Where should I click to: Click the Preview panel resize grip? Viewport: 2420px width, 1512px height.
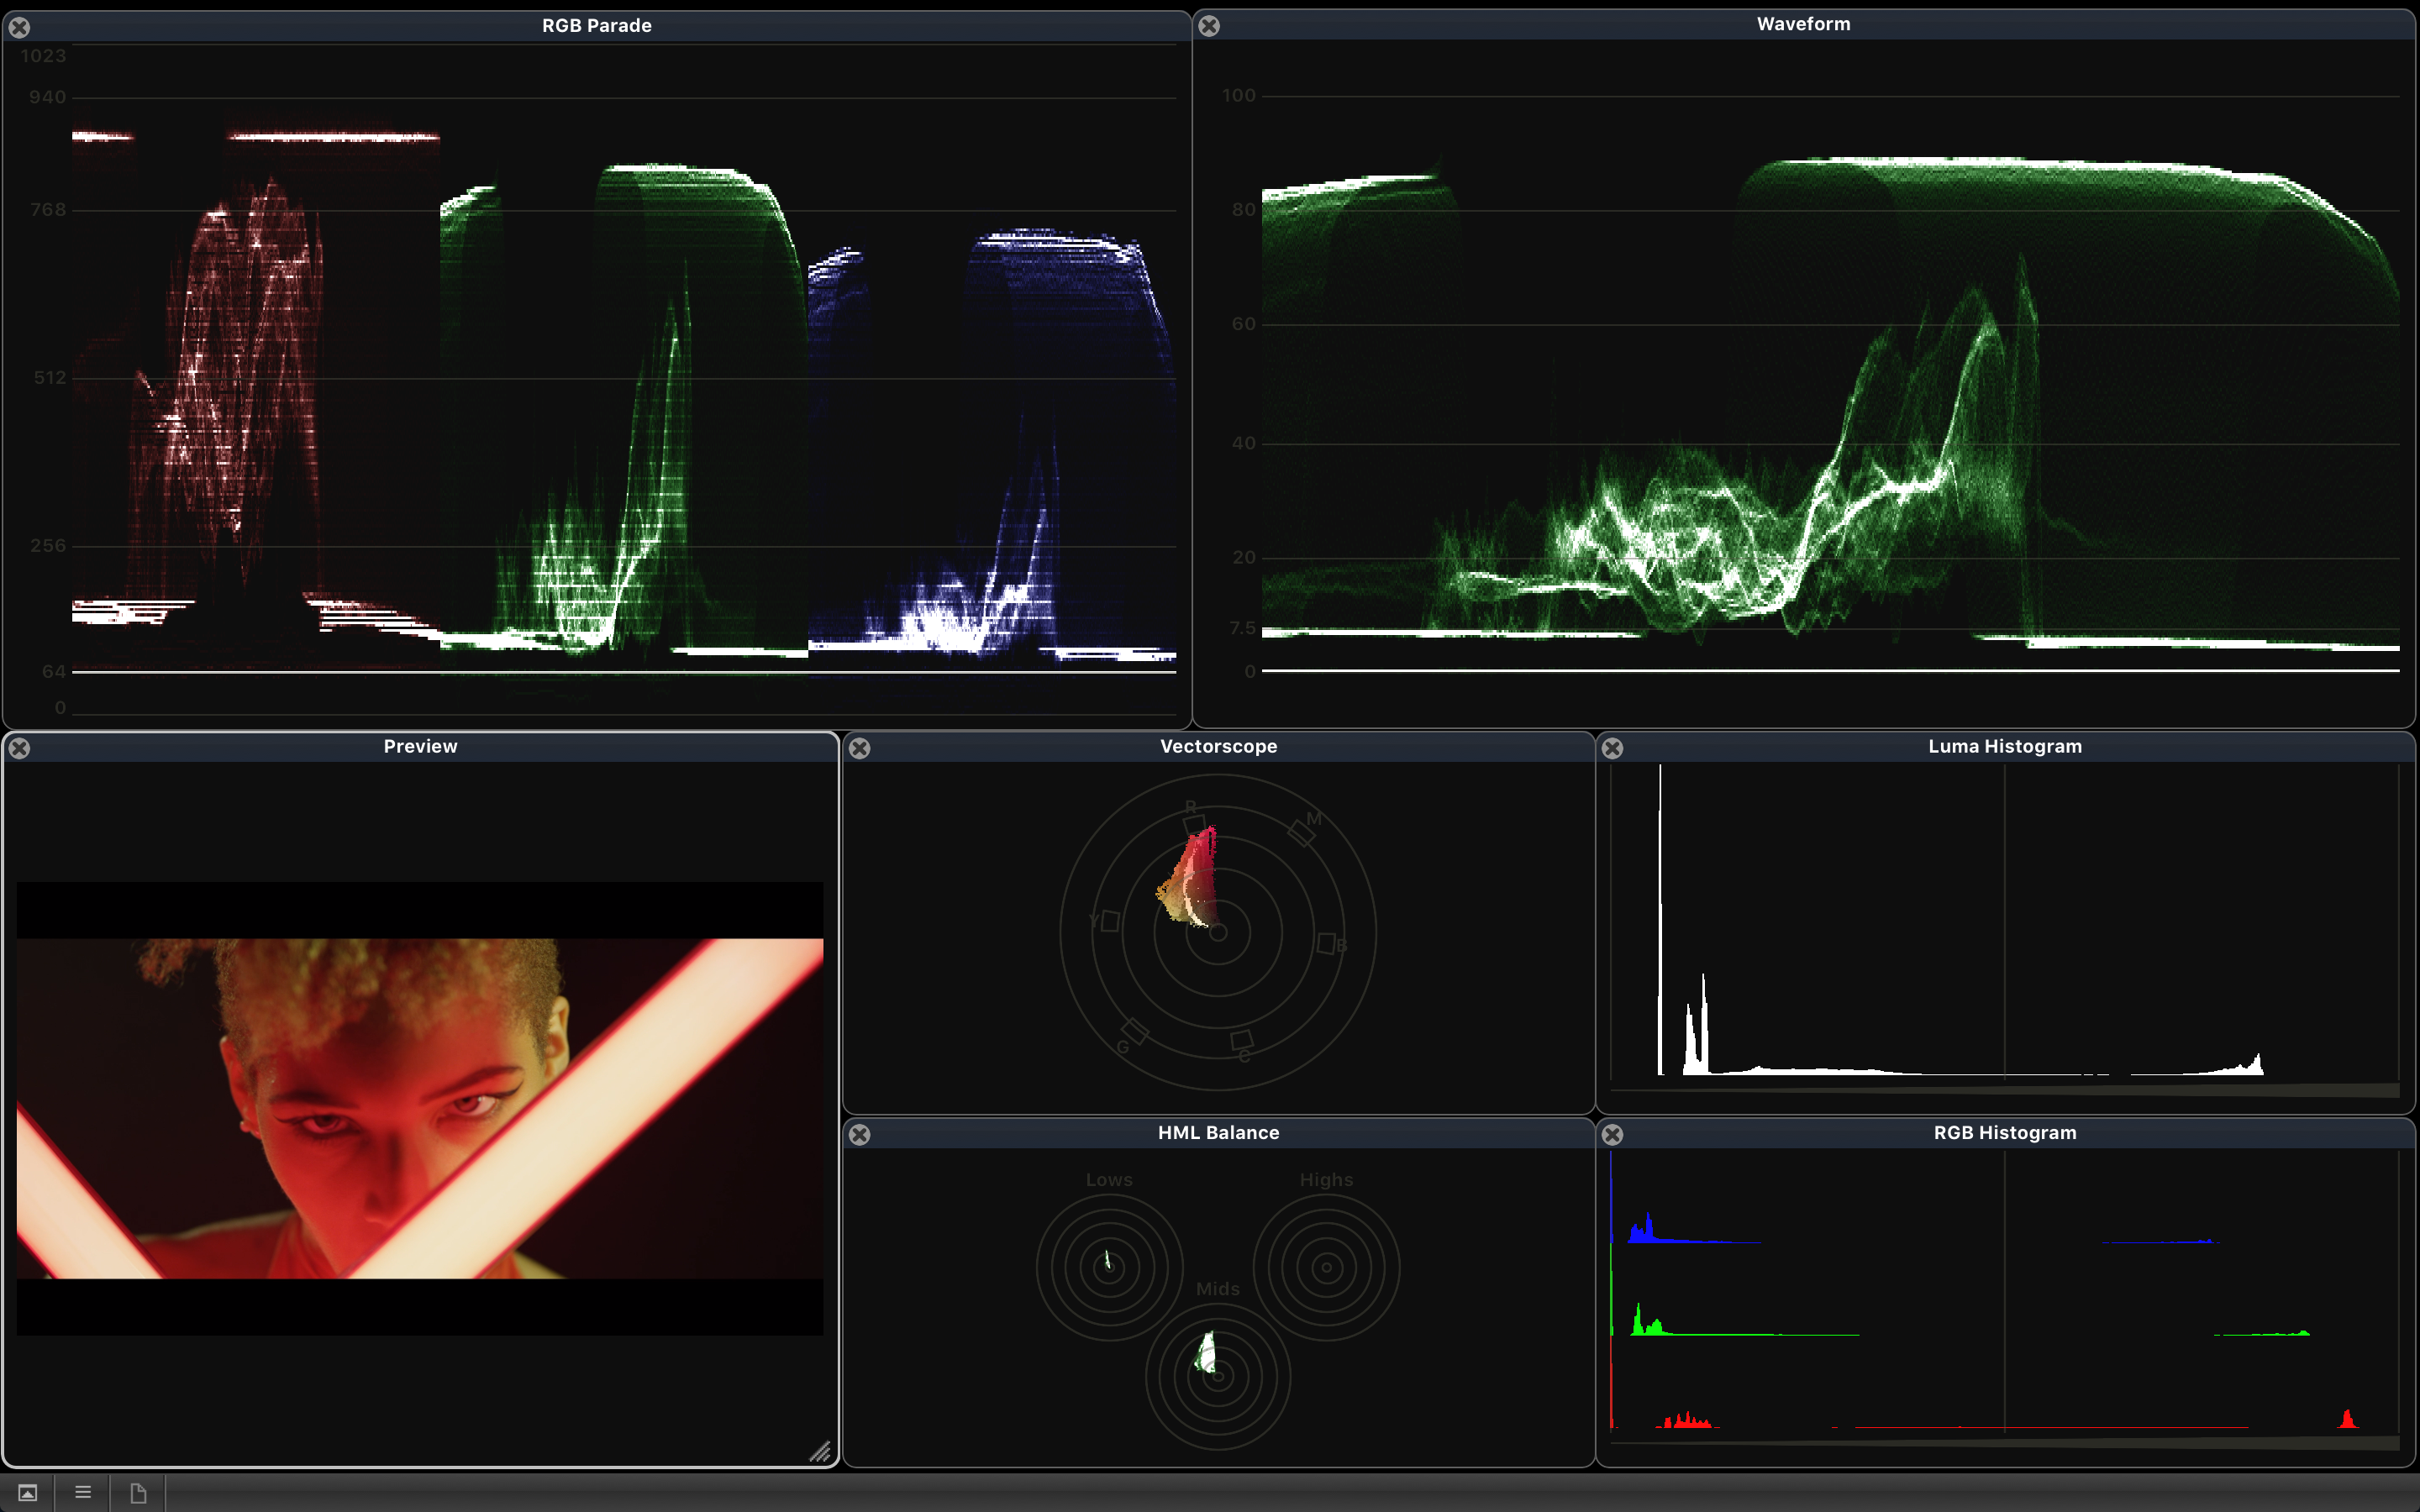(x=820, y=1451)
